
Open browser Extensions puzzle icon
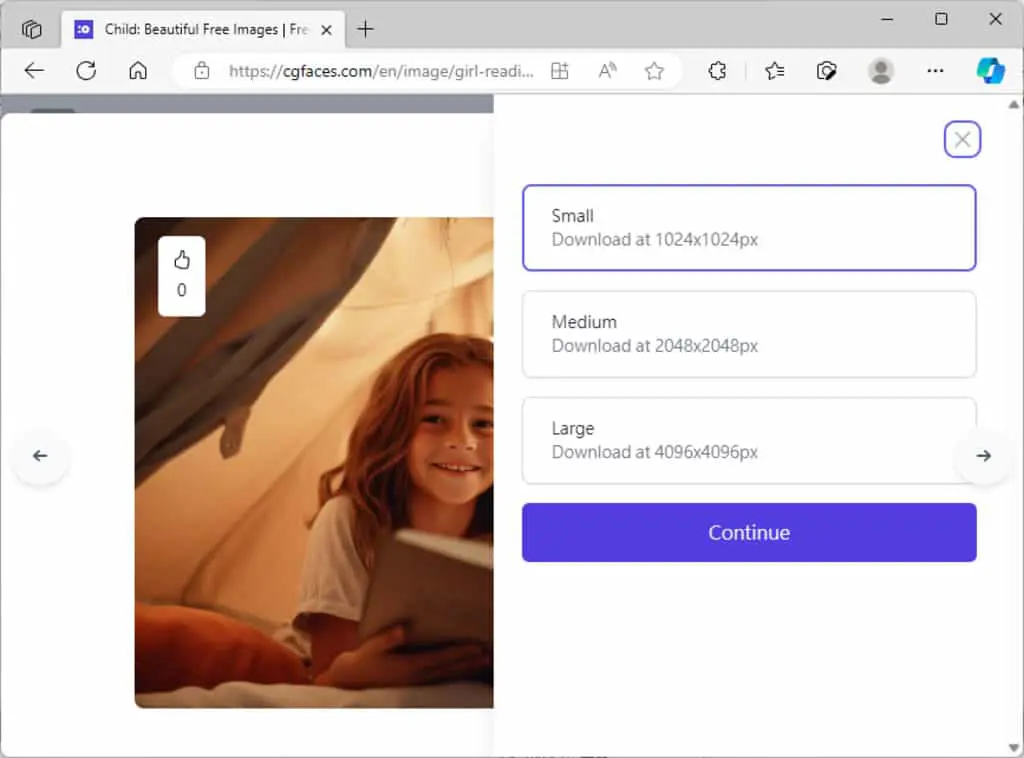click(717, 71)
